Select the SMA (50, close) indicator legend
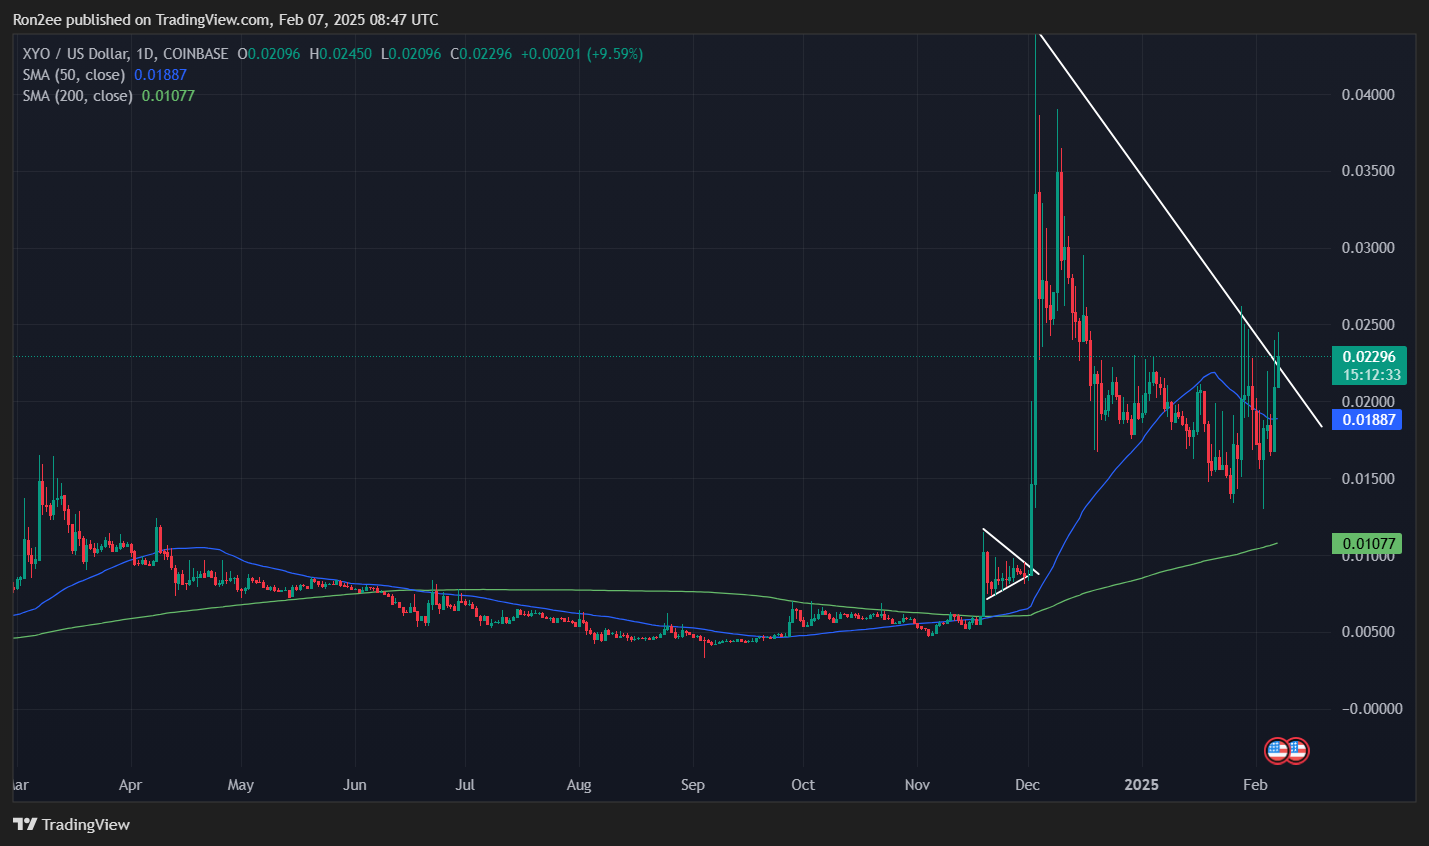The width and height of the screenshot is (1429, 846). 74,75
